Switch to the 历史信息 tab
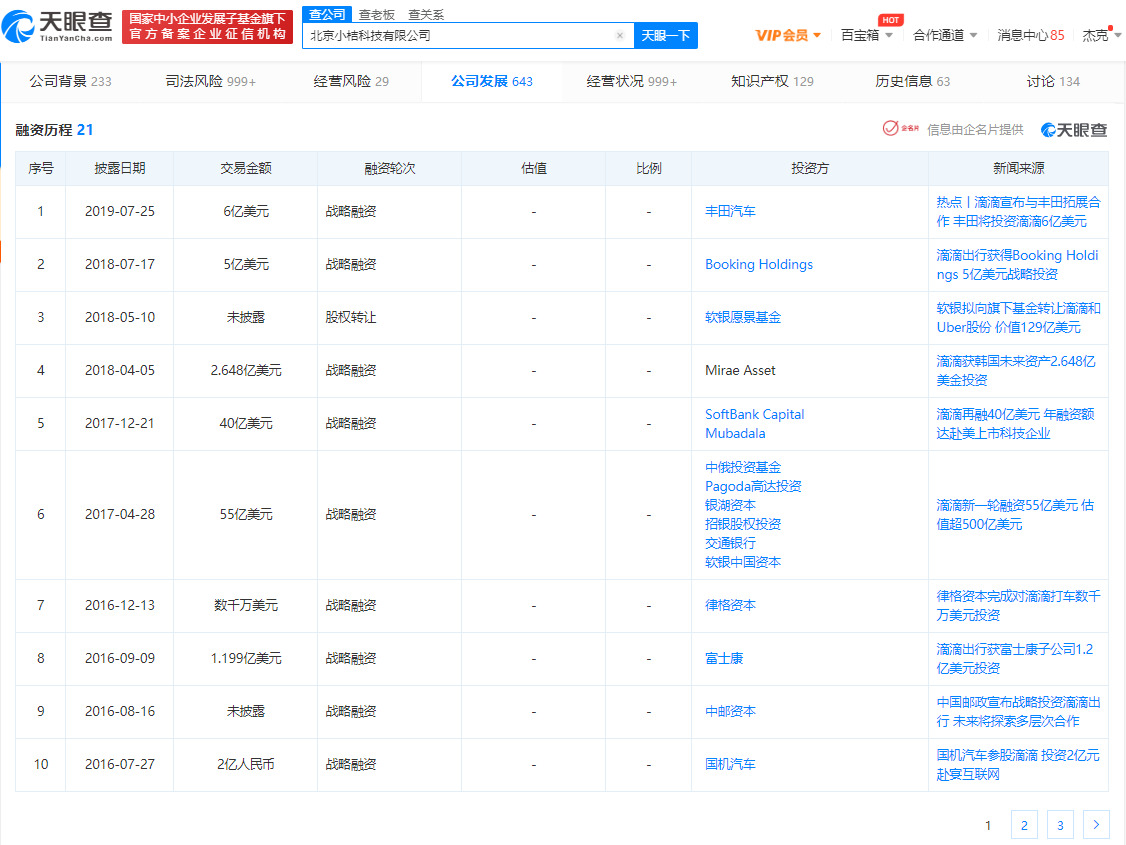Image resolution: width=1126 pixels, height=845 pixels. pyautogui.click(x=912, y=81)
